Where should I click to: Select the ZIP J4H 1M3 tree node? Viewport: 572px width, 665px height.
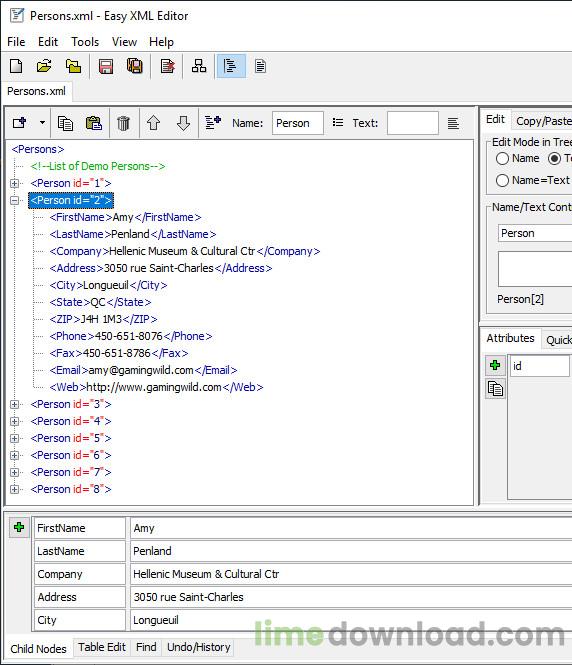click(103, 319)
